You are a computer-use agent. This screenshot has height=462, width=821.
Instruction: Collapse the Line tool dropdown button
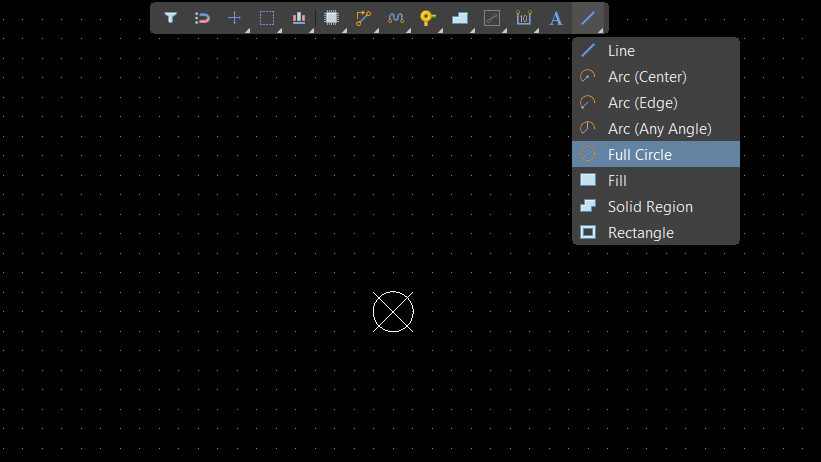click(x=589, y=18)
